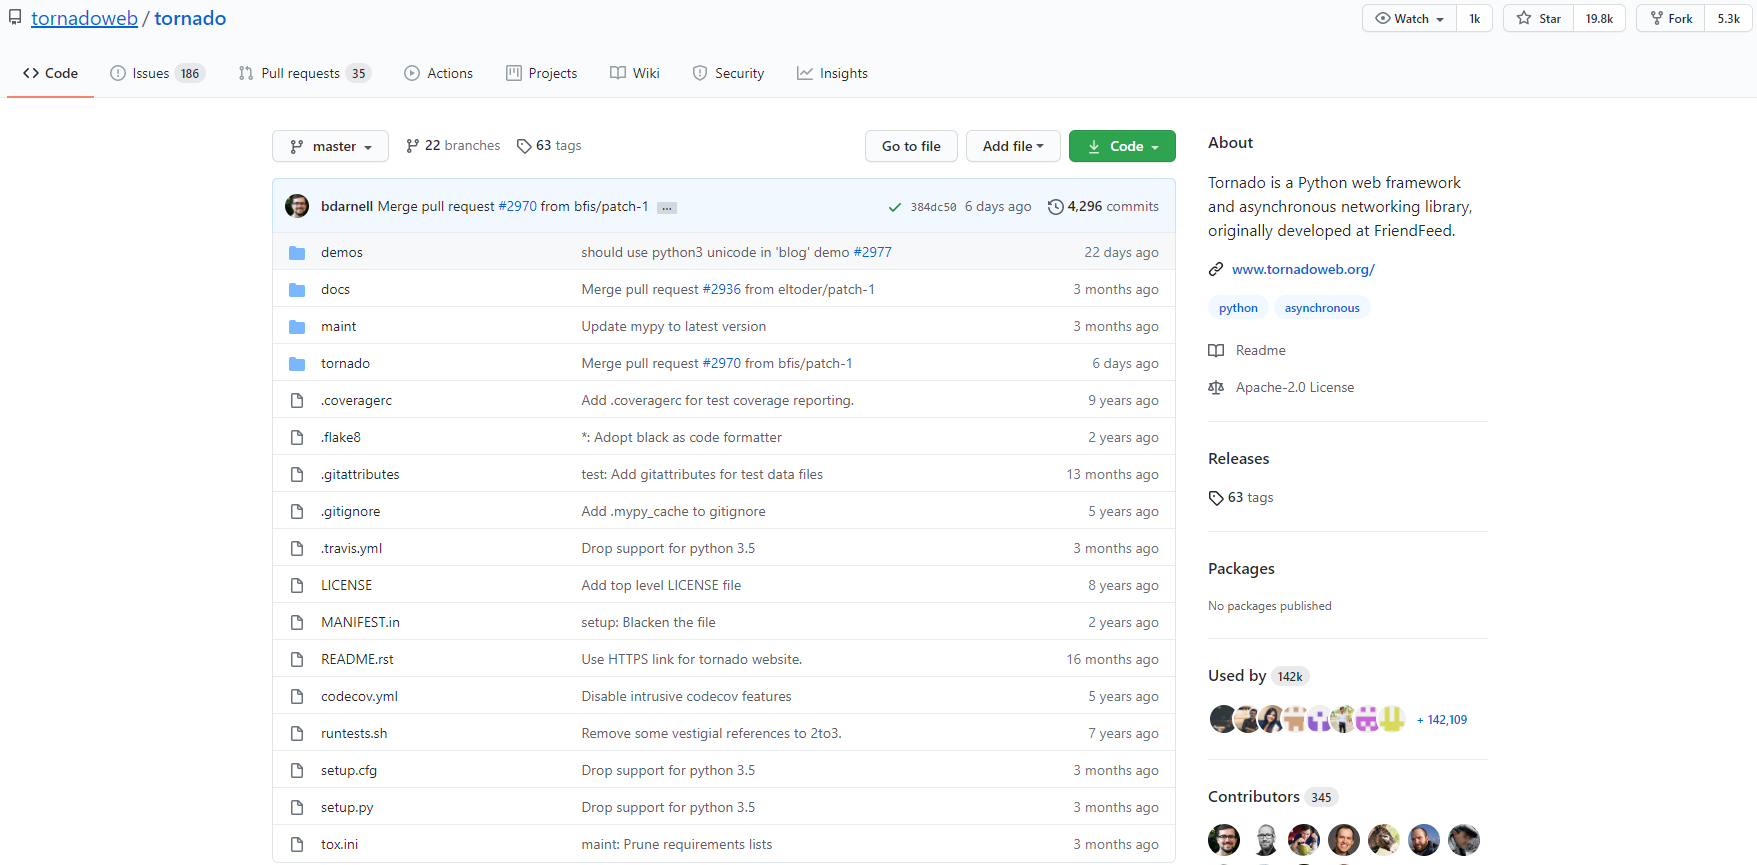This screenshot has width=1757, height=865.
Task: Open the Add file dropdown
Action: pos(1013,146)
